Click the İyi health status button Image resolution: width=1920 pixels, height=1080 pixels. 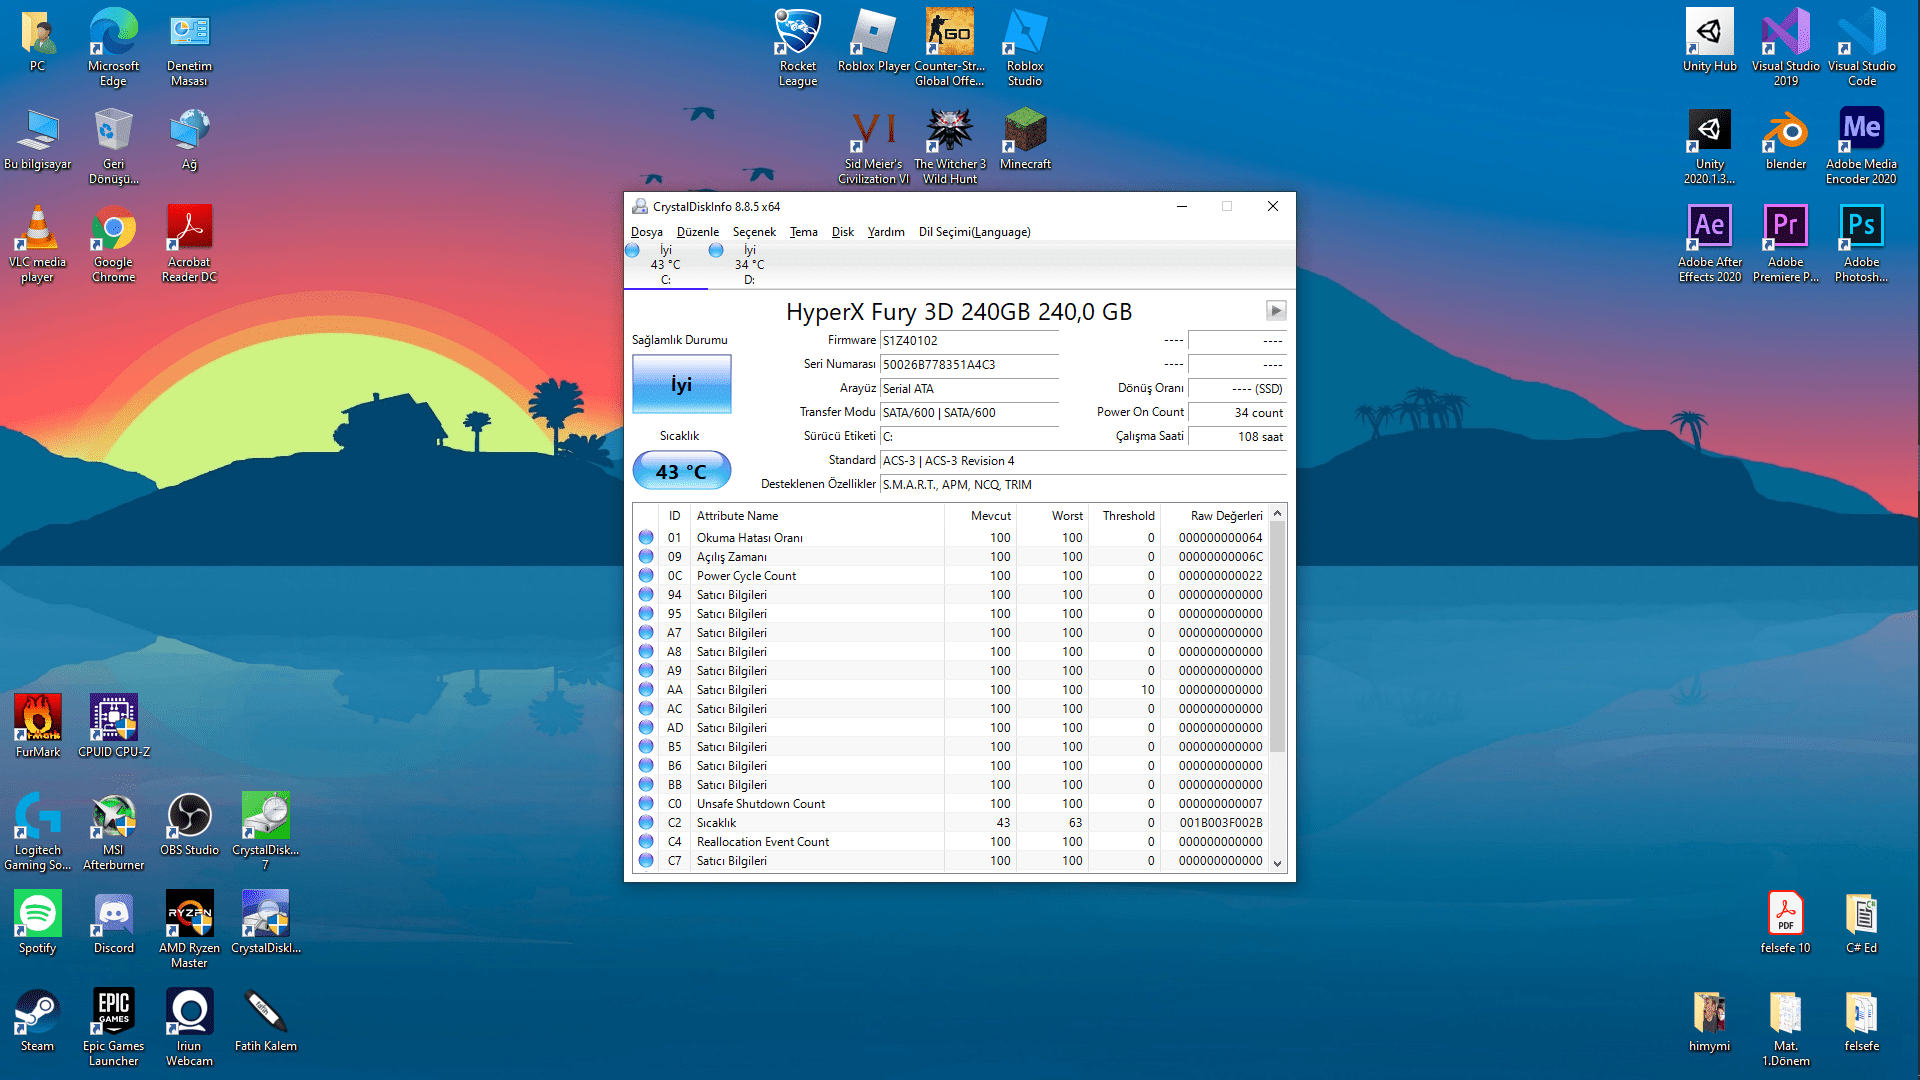(681, 385)
